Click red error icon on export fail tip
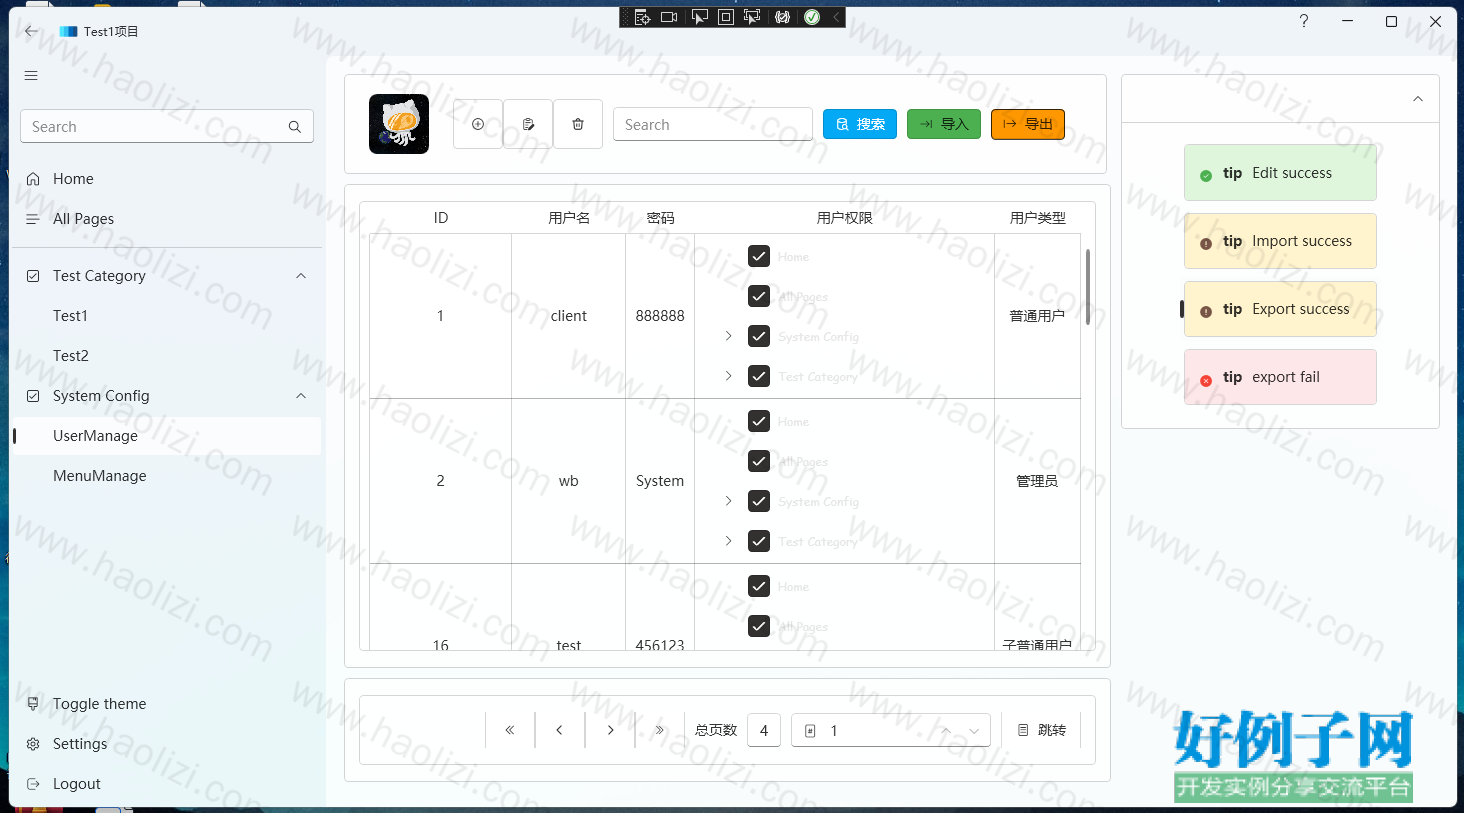The image size is (1464, 813). coord(1206,380)
